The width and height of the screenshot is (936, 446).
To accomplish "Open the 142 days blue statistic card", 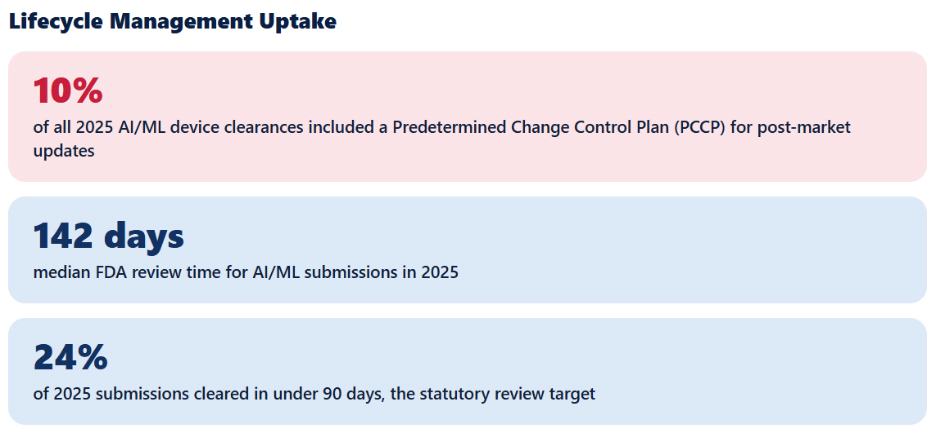I will pyautogui.click(x=467, y=250).
